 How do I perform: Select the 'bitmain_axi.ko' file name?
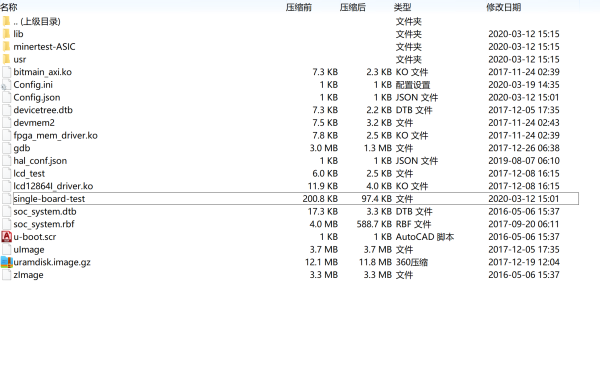(42, 72)
